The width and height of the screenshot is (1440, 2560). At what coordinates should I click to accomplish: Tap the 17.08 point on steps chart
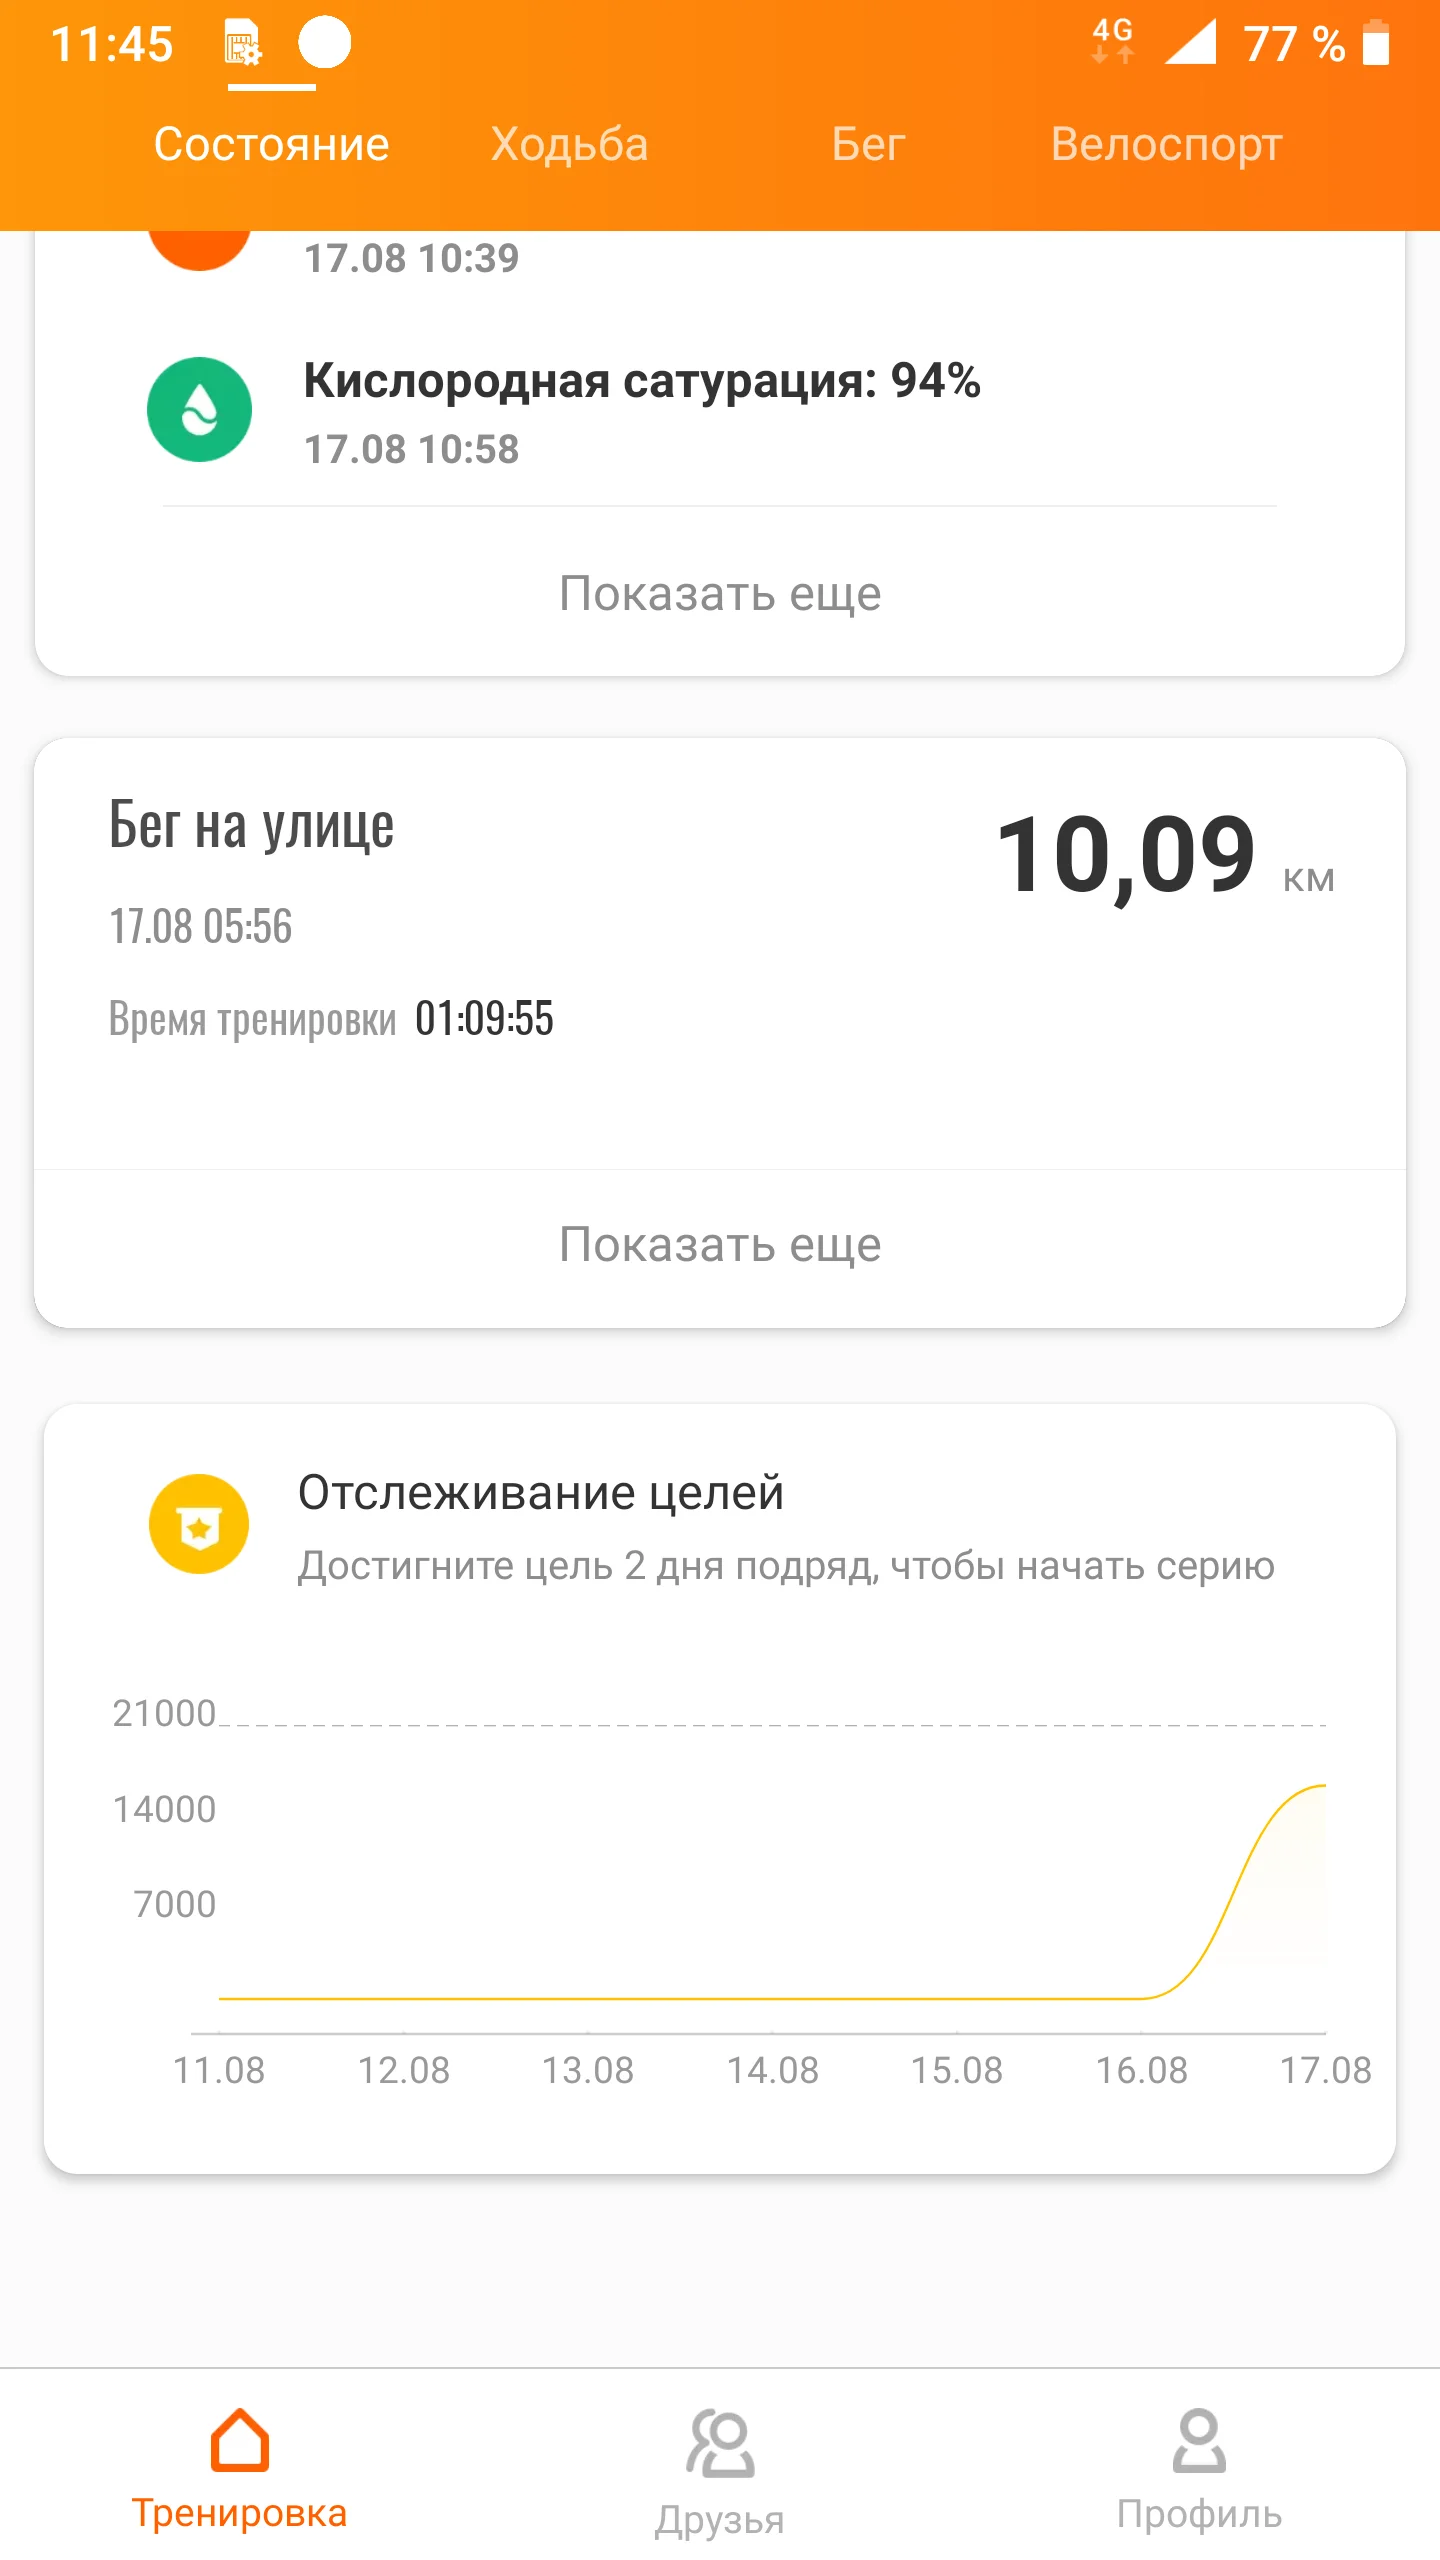coord(1324,1786)
